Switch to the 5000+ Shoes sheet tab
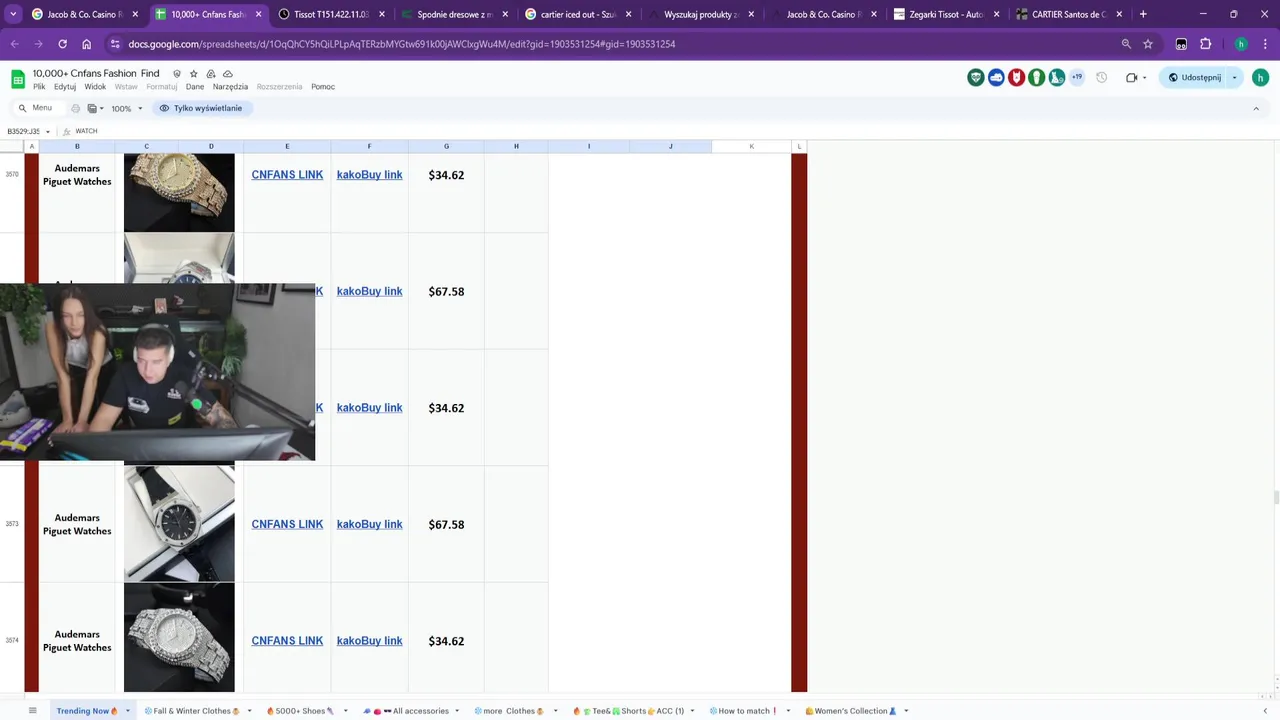The image size is (1280, 720). [300, 711]
